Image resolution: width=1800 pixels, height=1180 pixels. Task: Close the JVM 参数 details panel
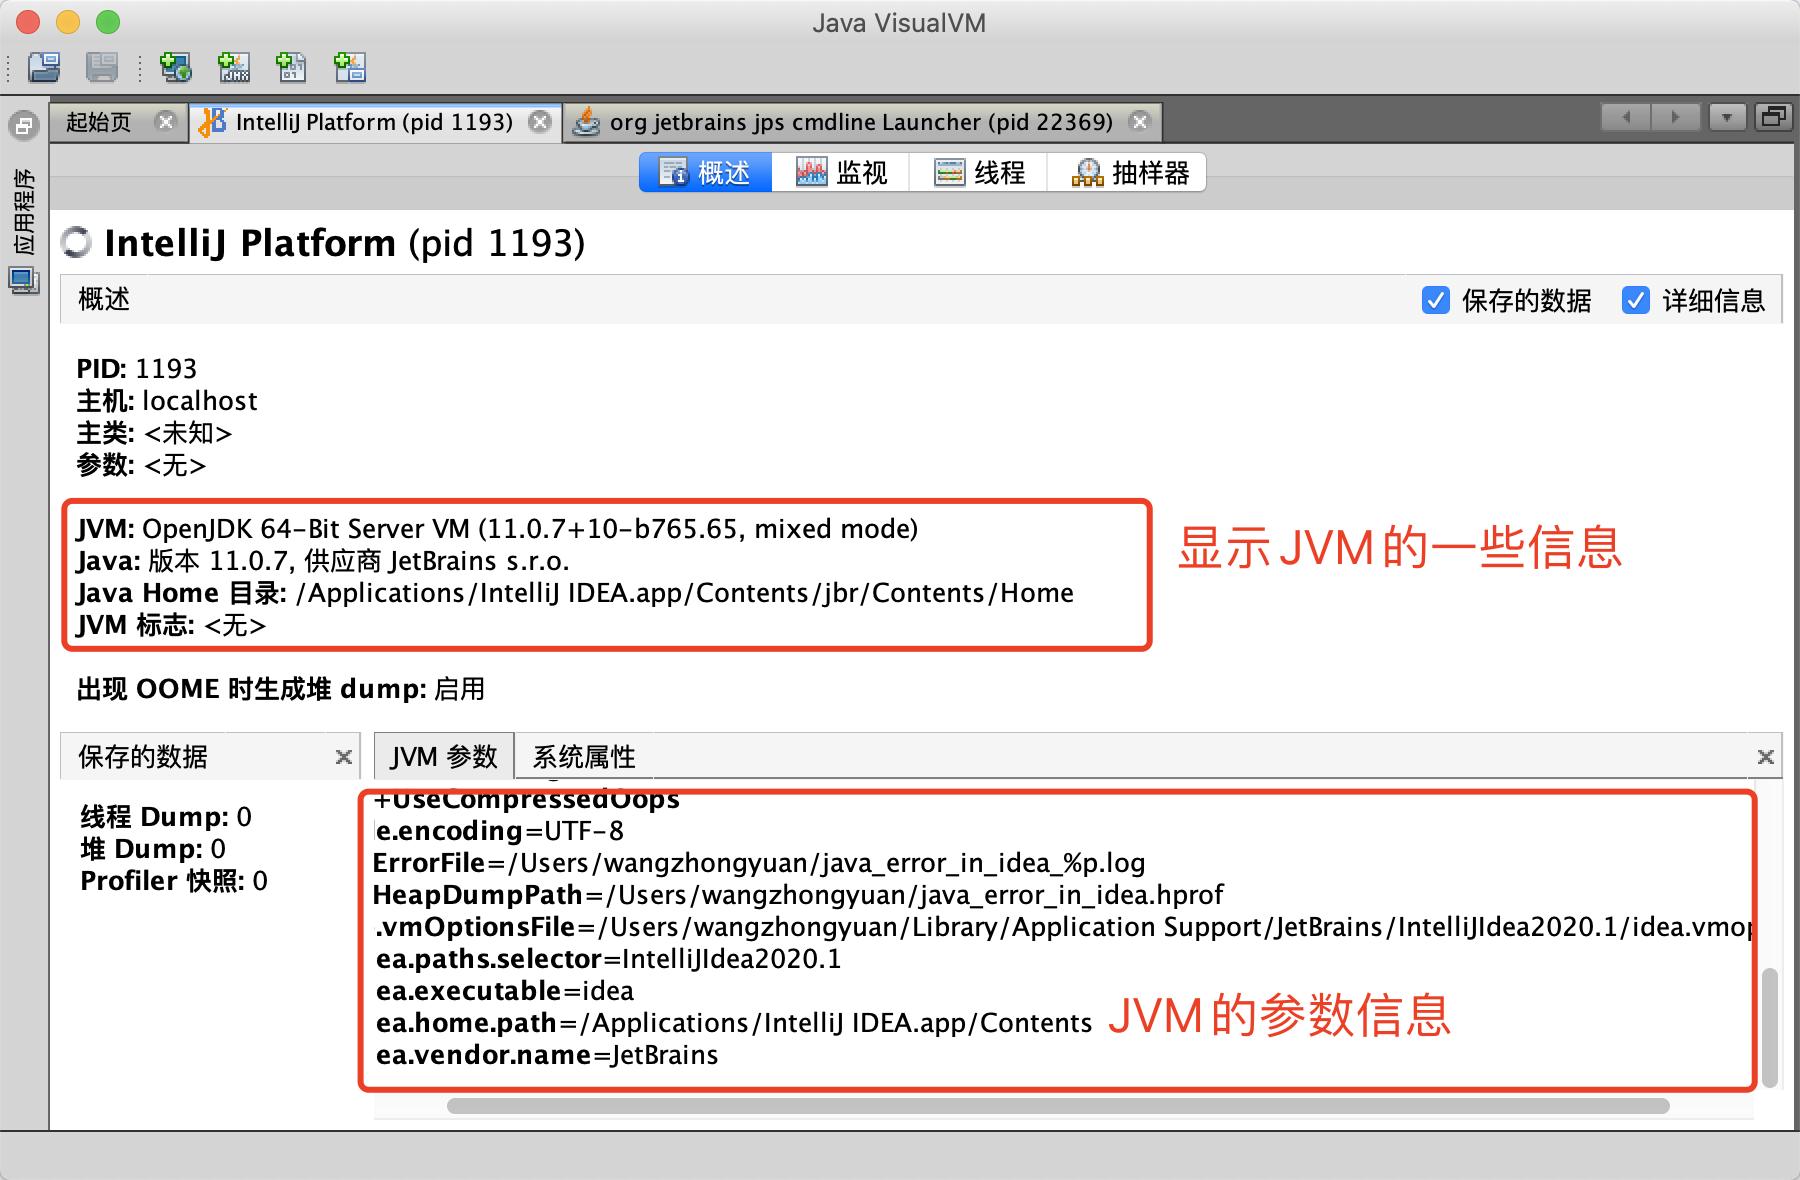pos(1766,757)
